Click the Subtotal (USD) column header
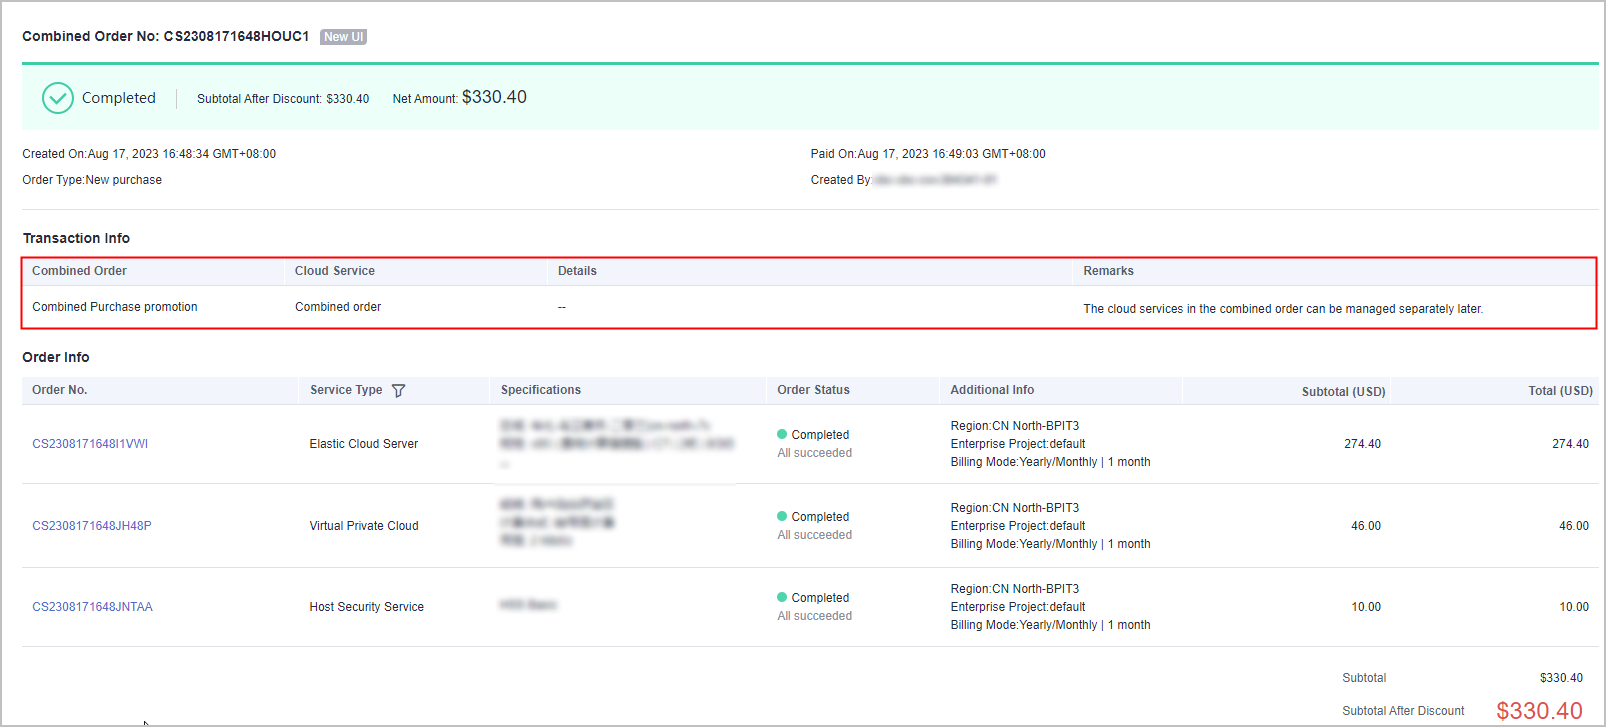Image resolution: width=1606 pixels, height=727 pixels. (1343, 391)
